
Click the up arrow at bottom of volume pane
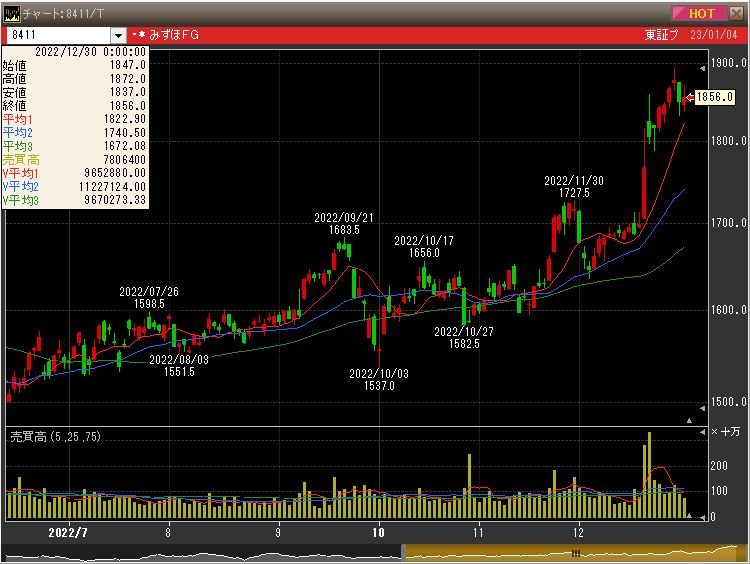[687, 515]
